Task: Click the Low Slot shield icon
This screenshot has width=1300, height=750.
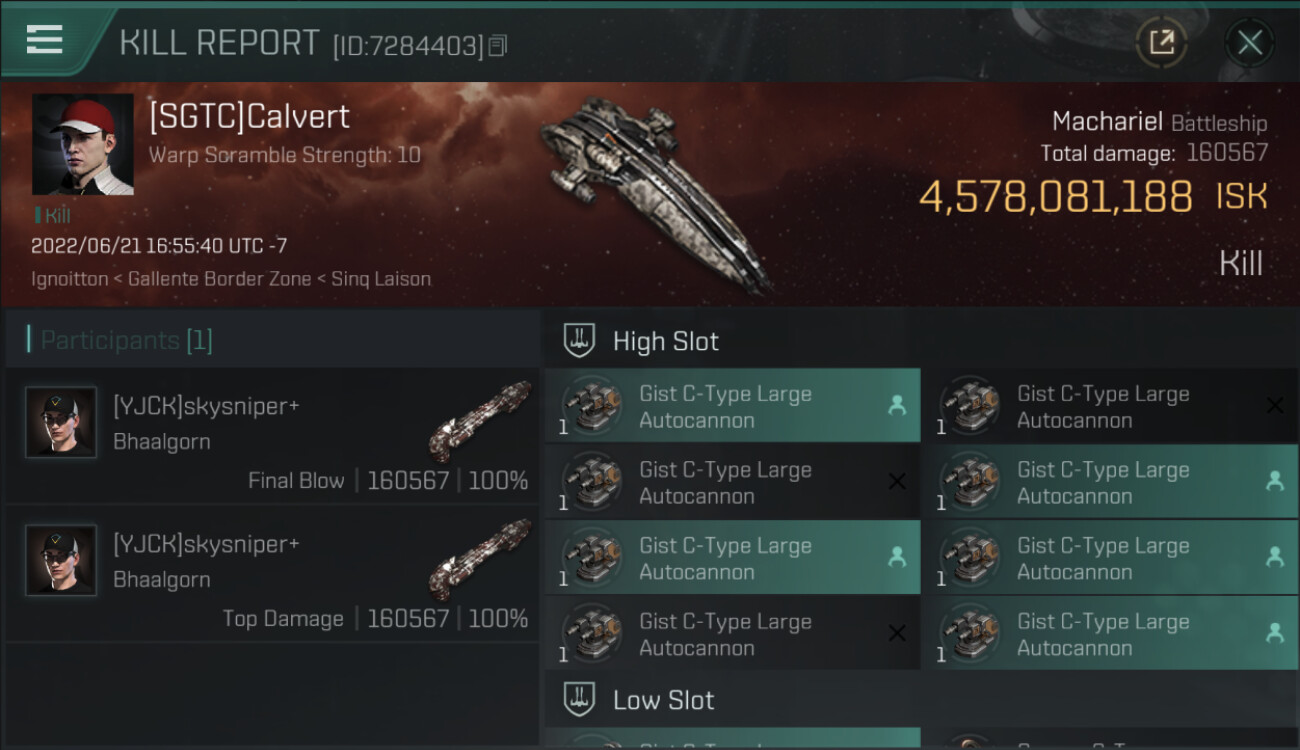Action: [x=580, y=700]
